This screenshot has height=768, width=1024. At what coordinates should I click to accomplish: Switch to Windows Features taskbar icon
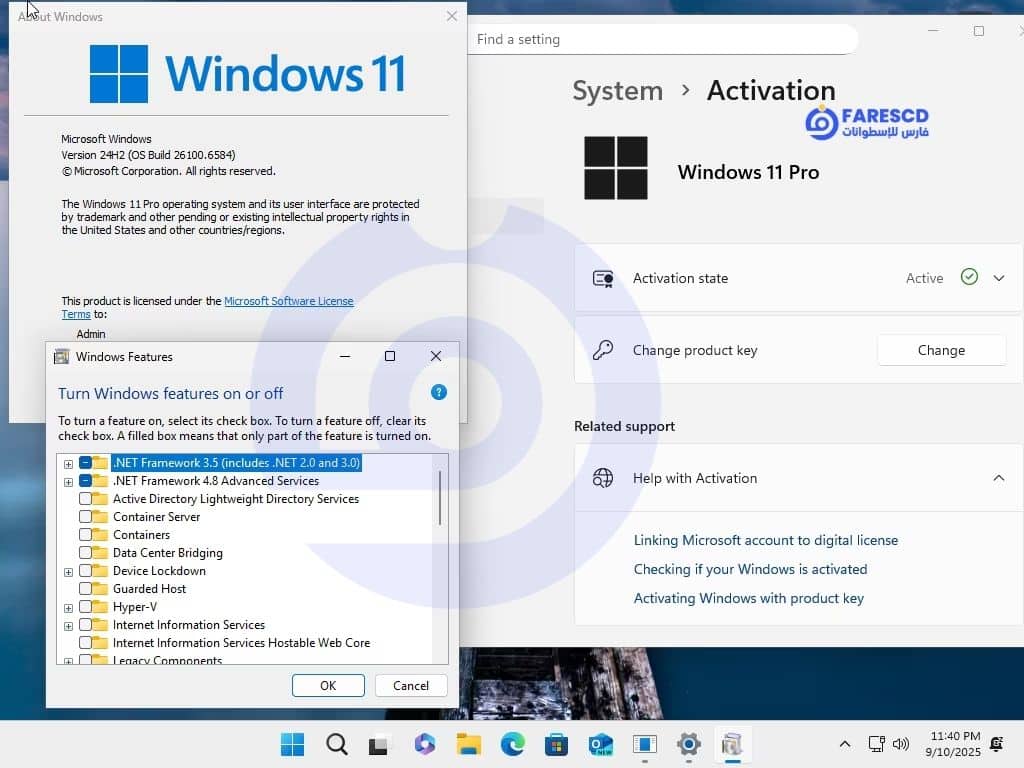[732, 744]
